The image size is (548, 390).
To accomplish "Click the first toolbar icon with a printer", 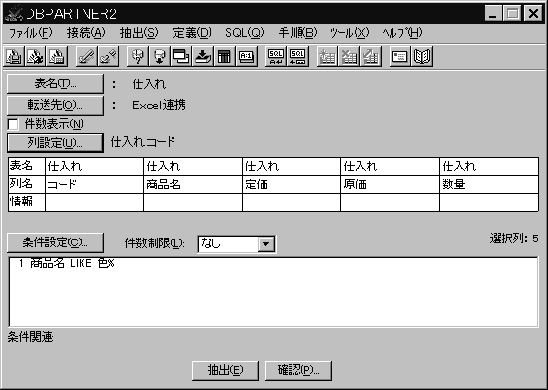I will click(x=14, y=56).
